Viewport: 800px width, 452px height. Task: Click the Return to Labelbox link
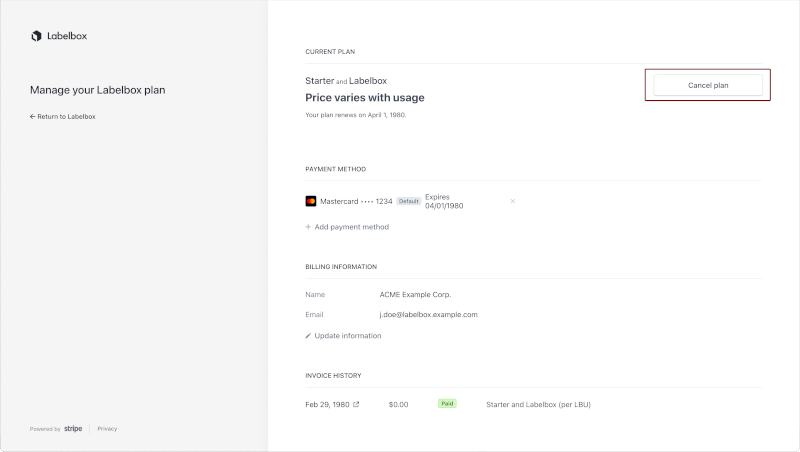coord(63,116)
